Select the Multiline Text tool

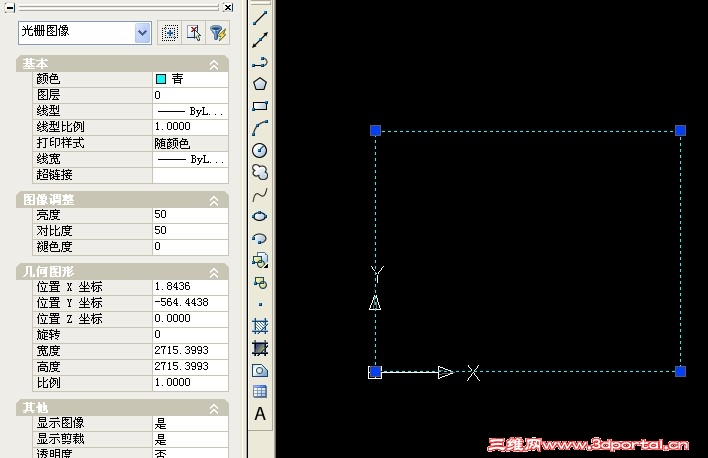pos(260,414)
